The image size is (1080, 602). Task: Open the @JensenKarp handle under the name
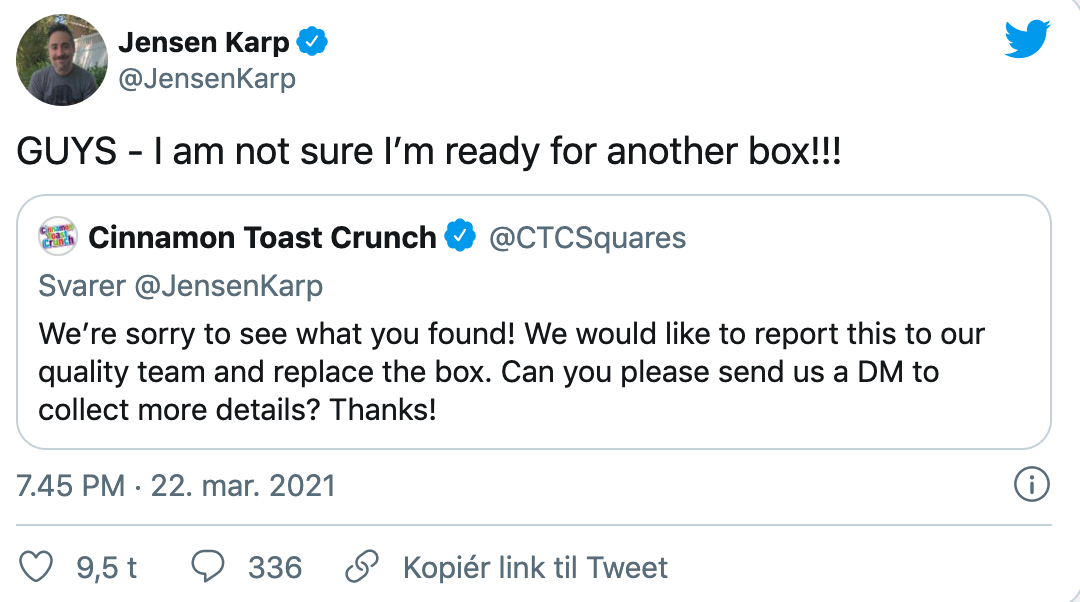pos(207,79)
